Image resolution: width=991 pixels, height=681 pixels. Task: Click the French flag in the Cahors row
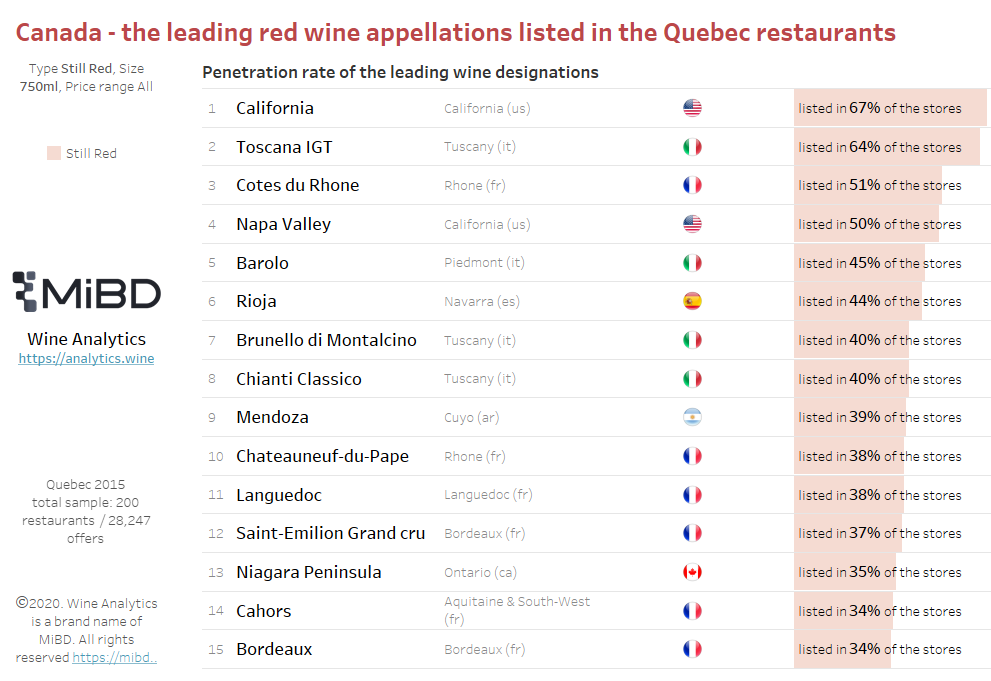point(692,611)
